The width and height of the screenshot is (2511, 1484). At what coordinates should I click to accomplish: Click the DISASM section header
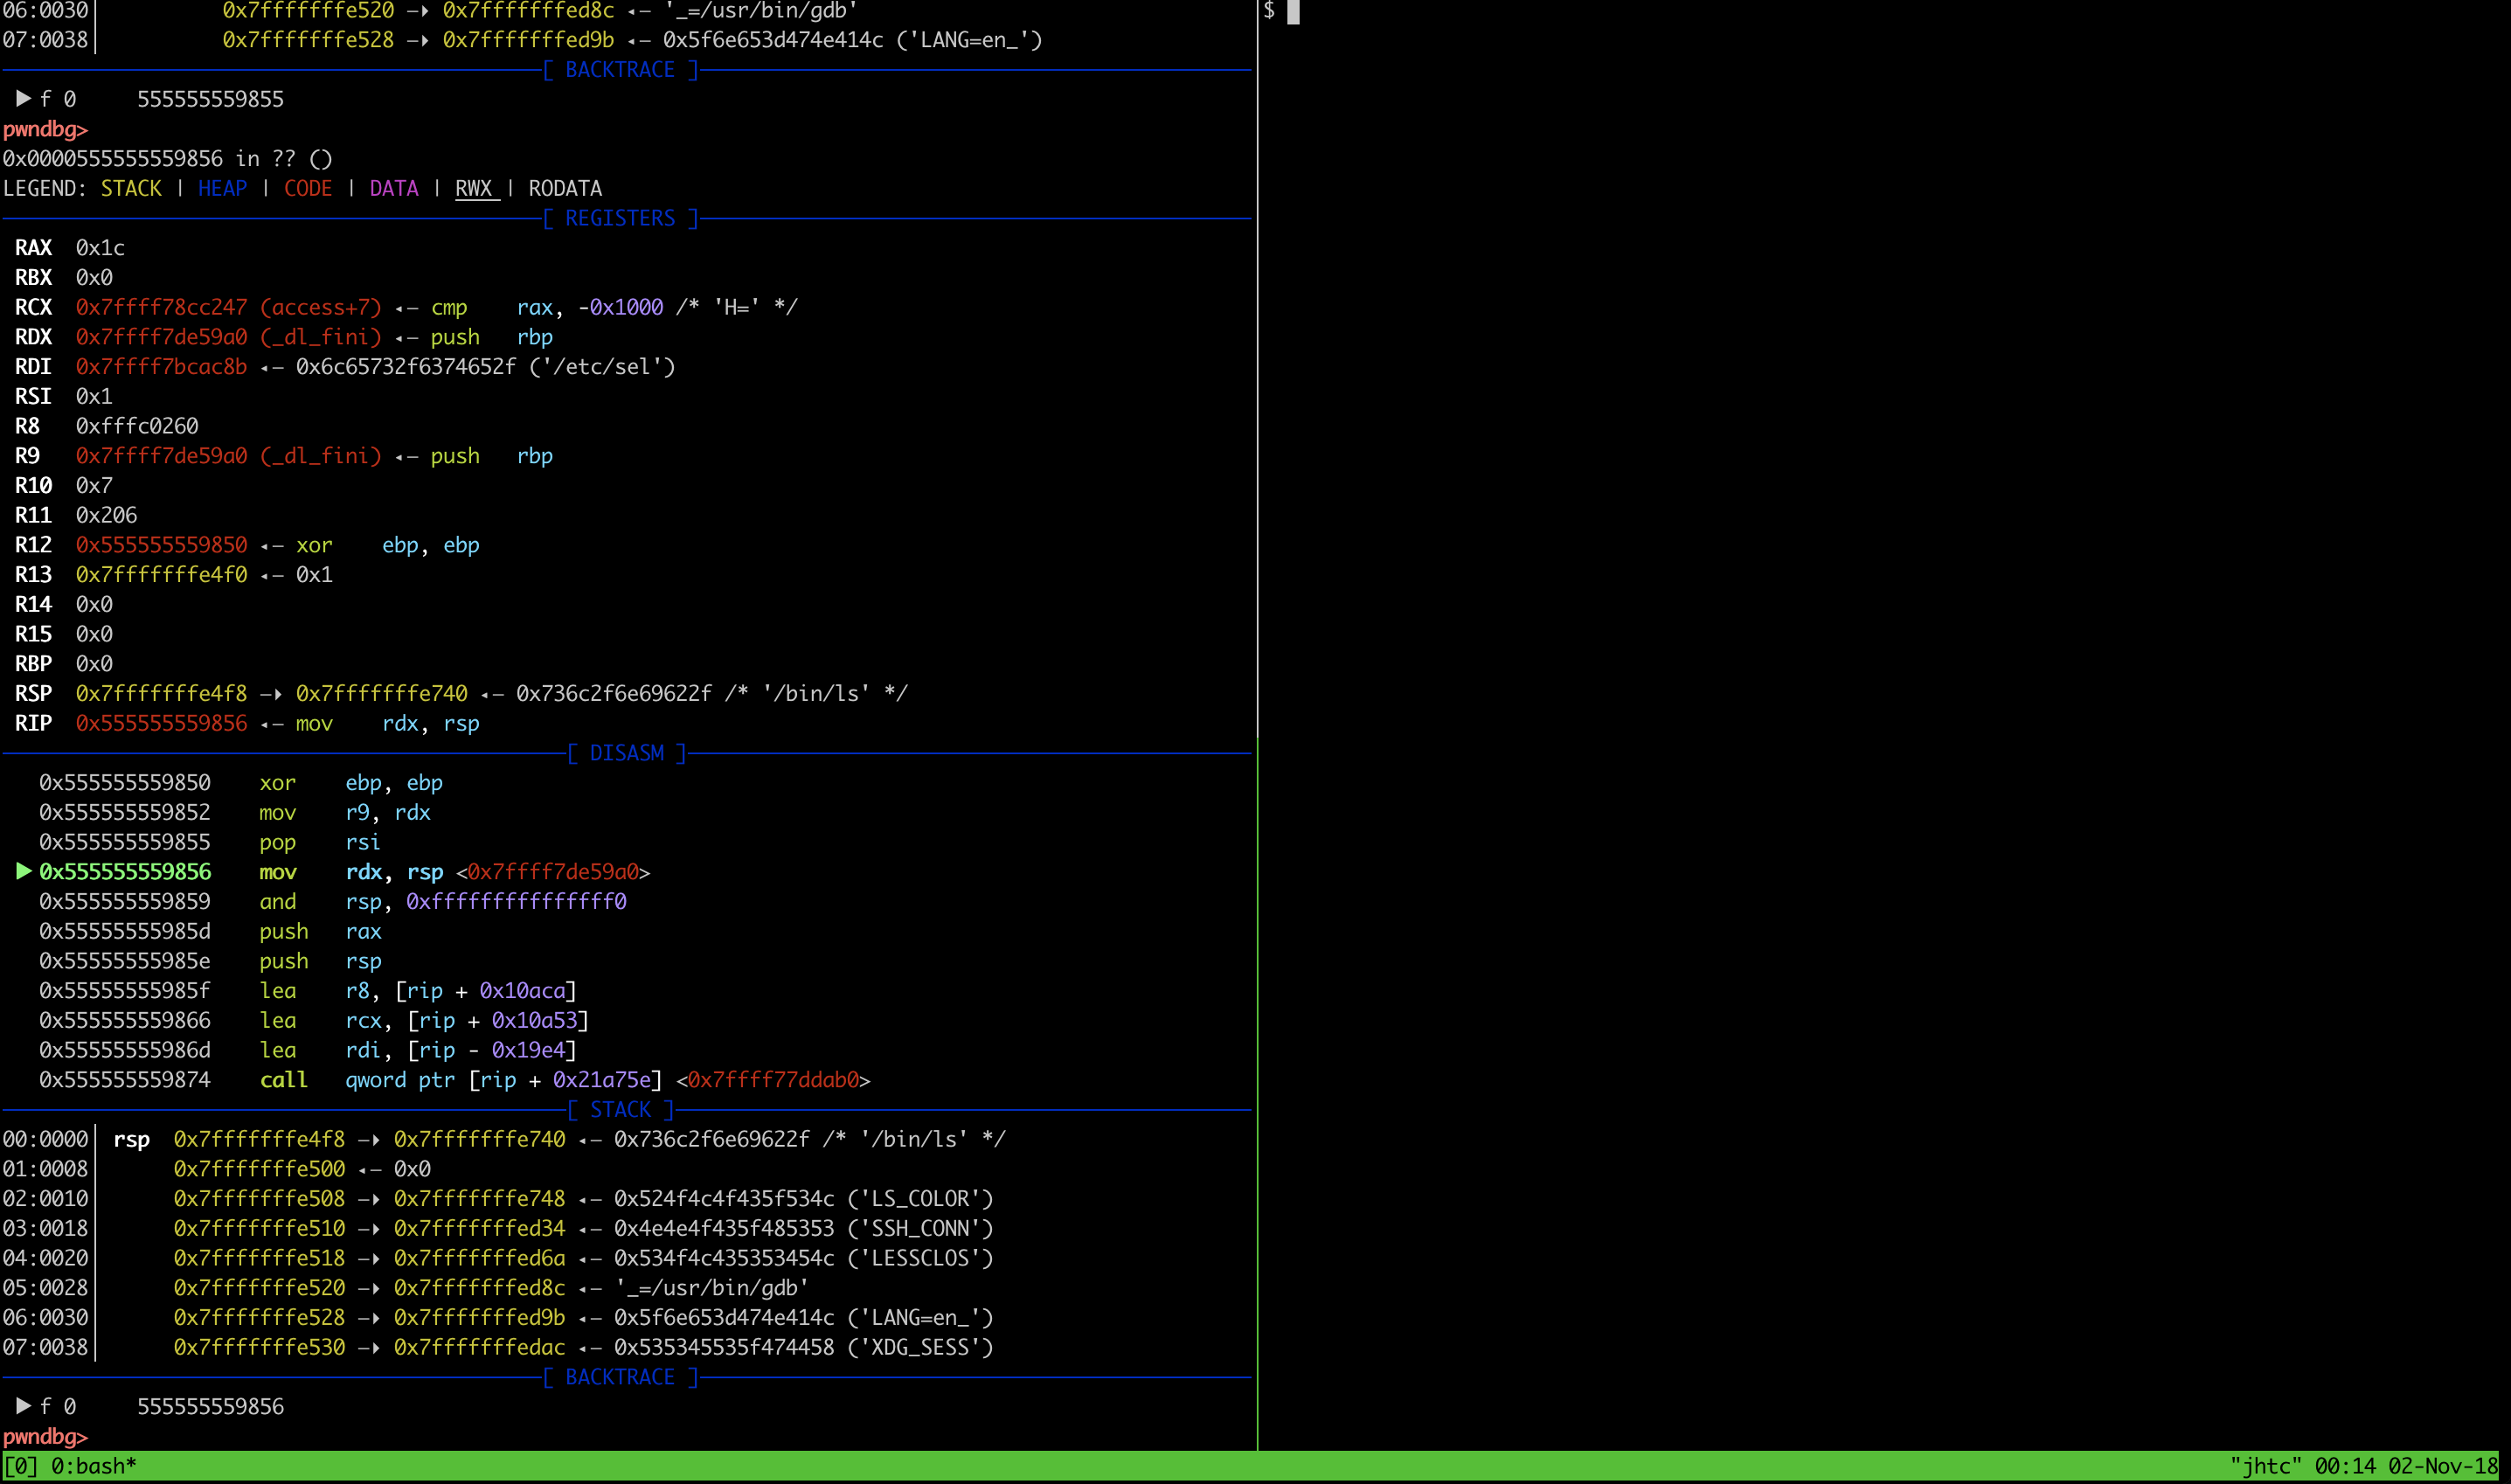[x=627, y=753]
